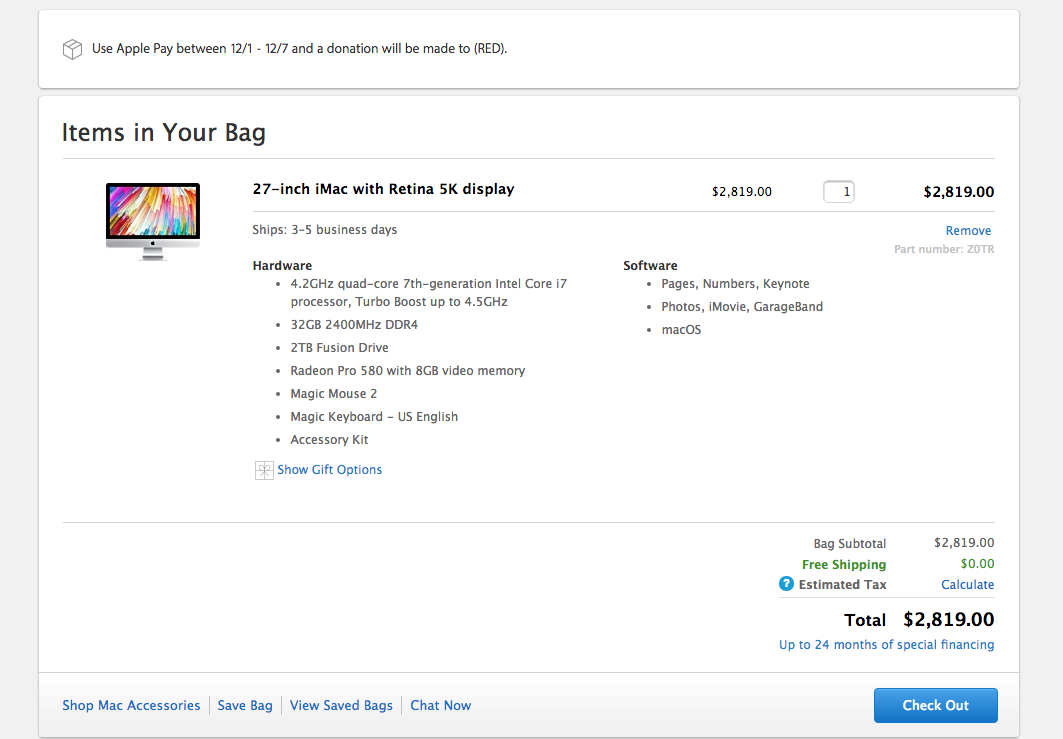Click the 'Ships: 3-5 business days' text
1063x739 pixels.
pyautogui.click(x=325, y=230)
